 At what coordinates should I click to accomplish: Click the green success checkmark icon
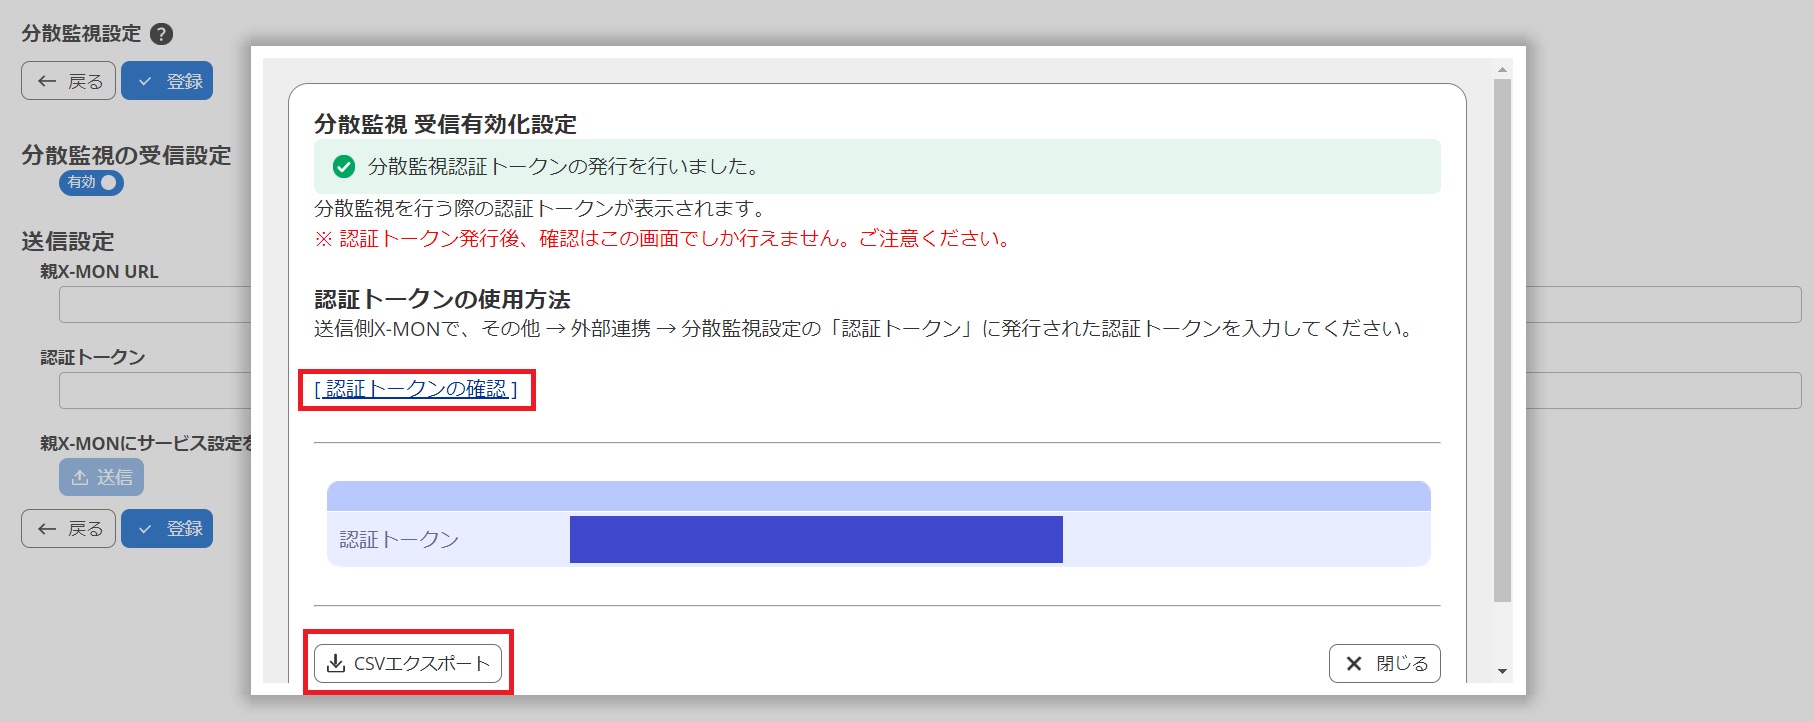coord(344,167)
